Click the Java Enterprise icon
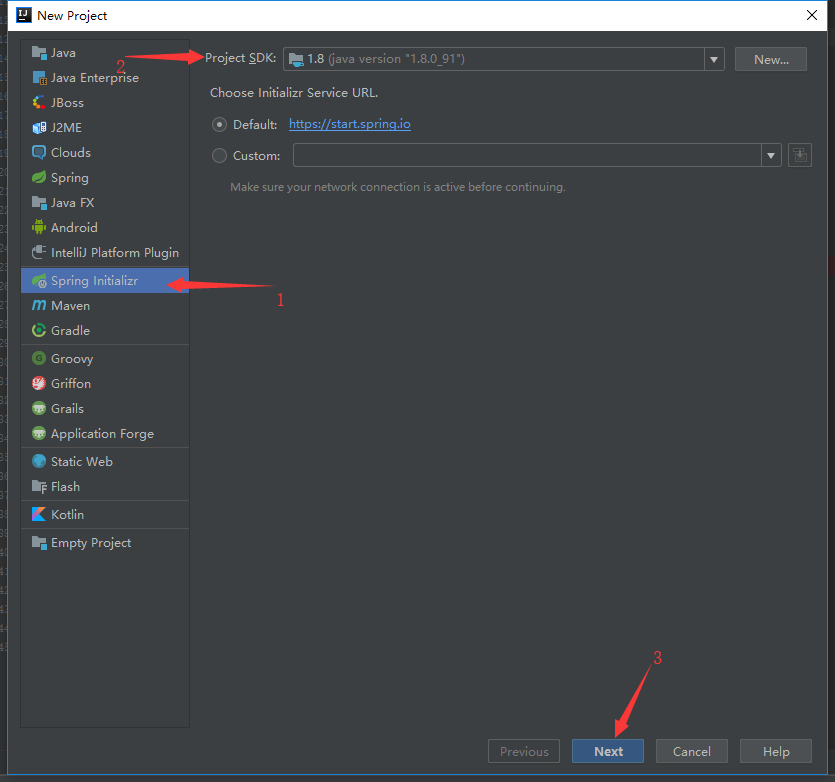 pos(39,78)
